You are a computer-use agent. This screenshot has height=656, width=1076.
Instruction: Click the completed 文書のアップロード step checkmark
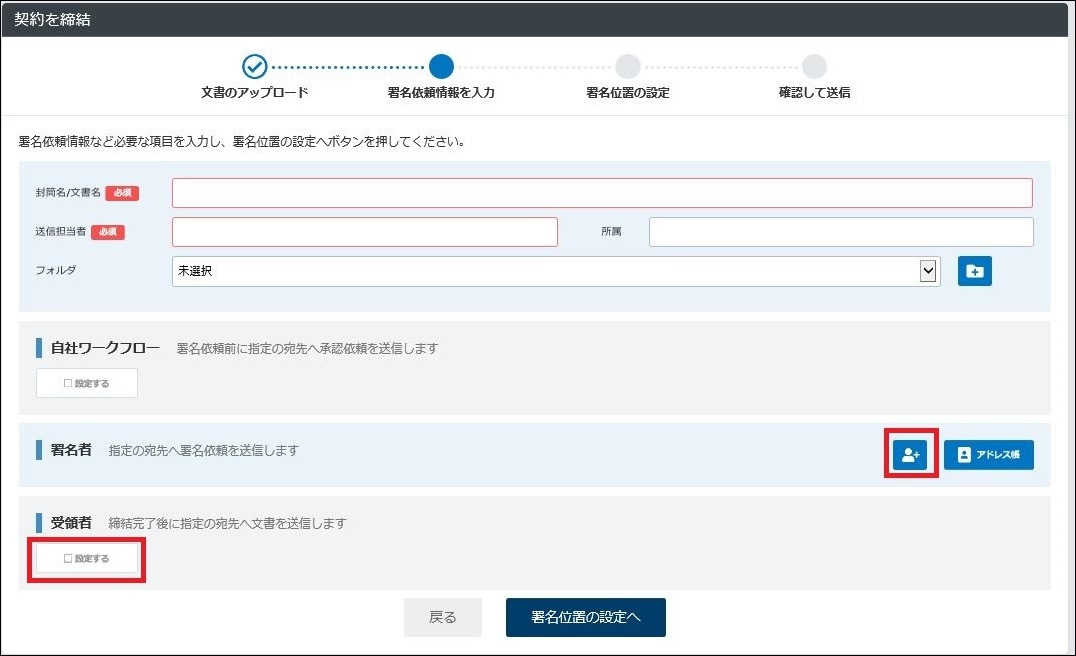[255, 67]
